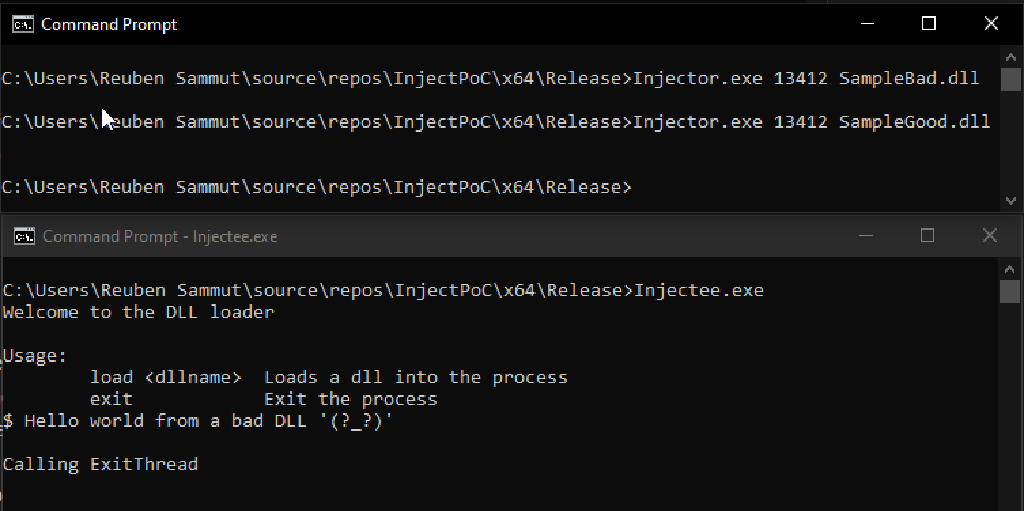Maximize the top Command Prompt window
The width and height of the screenshot is (1024, 511).
pyautogui.click(x=929, y=24)
